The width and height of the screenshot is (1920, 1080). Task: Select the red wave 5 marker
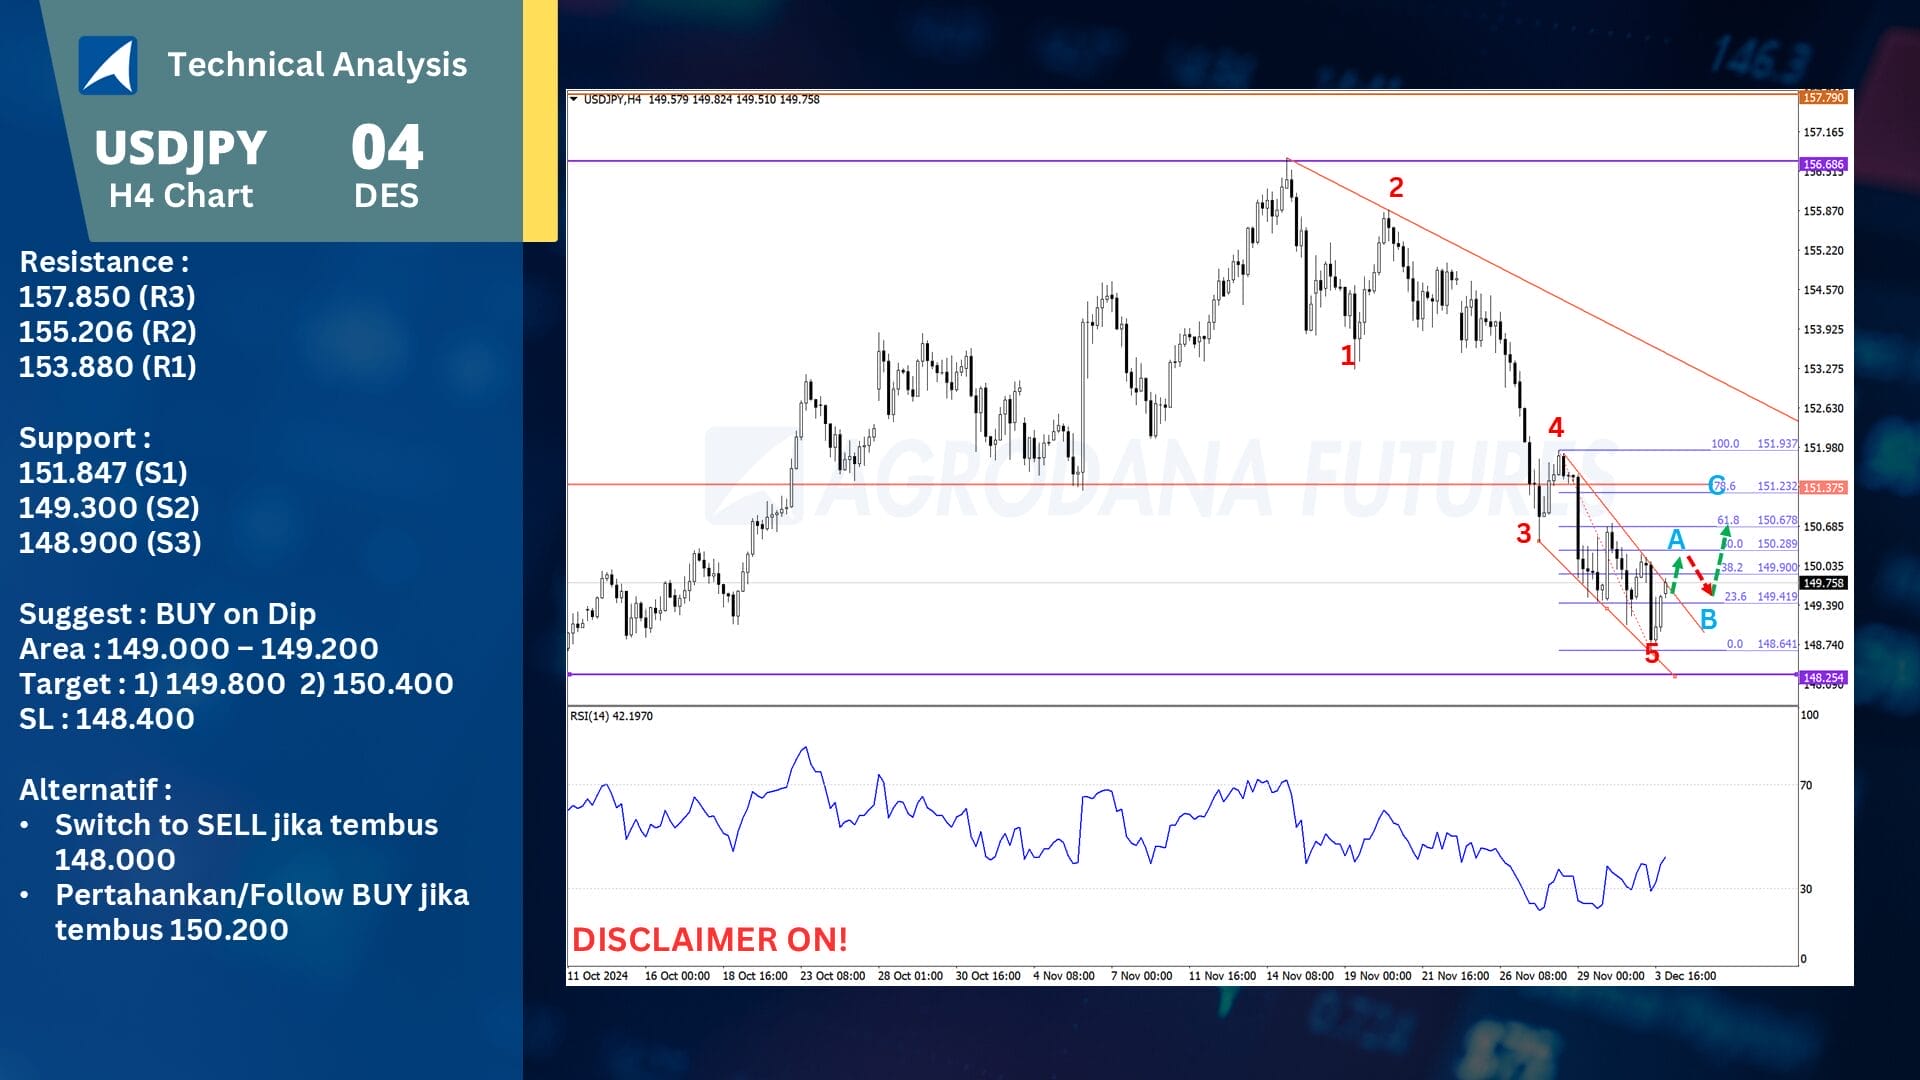[x=1652, y=654]
